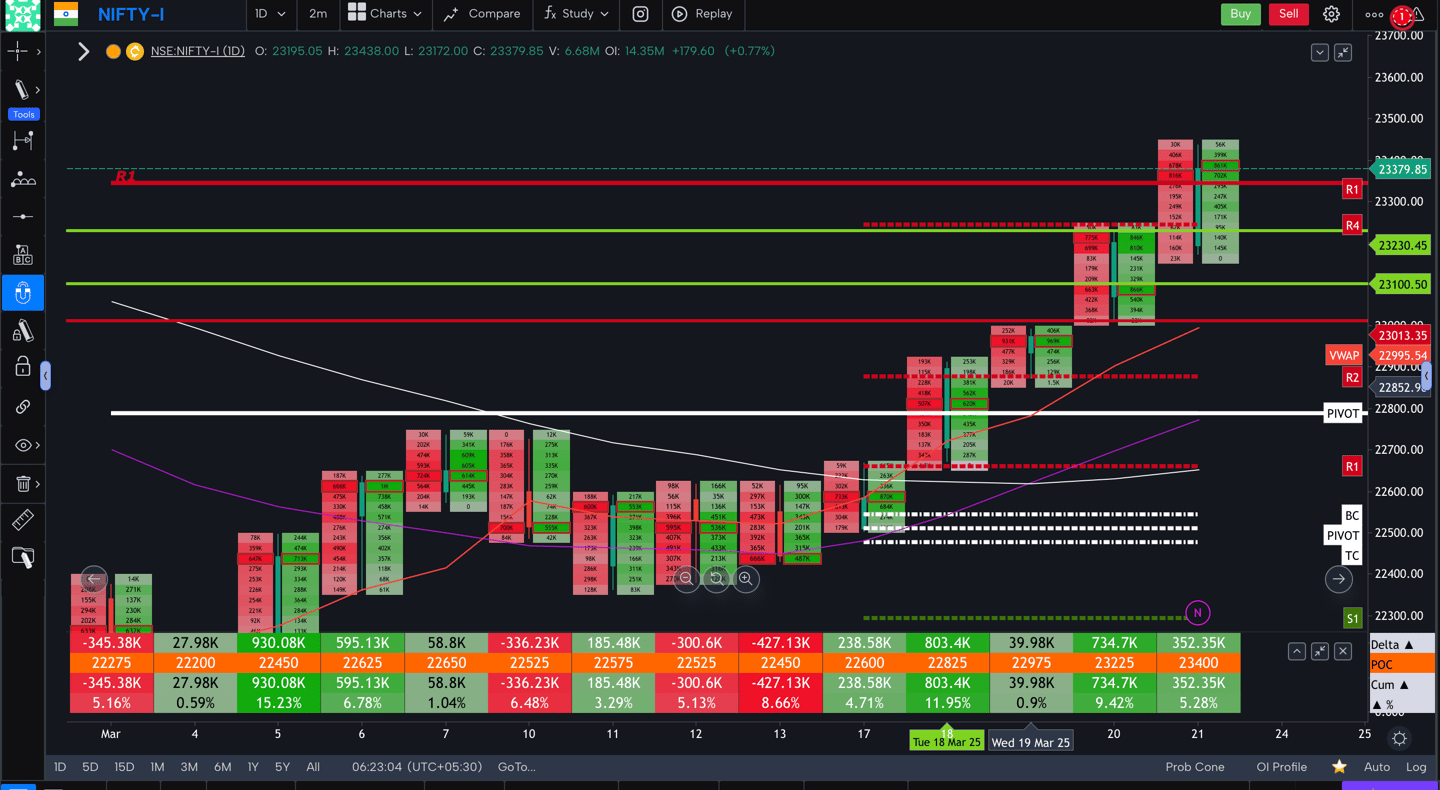Open the patterns drawing tool
Image resolution: width=1440 pixels, height=790 pixels.
[x=22, y=179]
